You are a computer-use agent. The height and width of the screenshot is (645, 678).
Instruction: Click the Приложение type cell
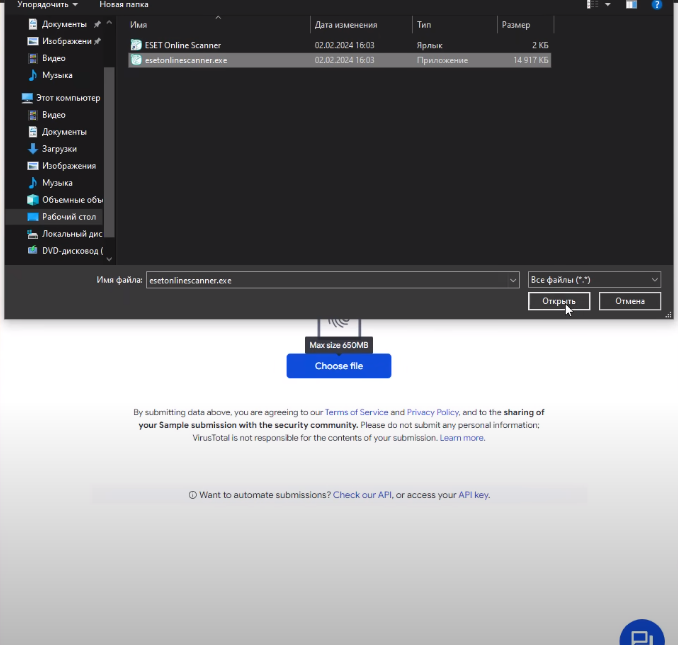442,60
